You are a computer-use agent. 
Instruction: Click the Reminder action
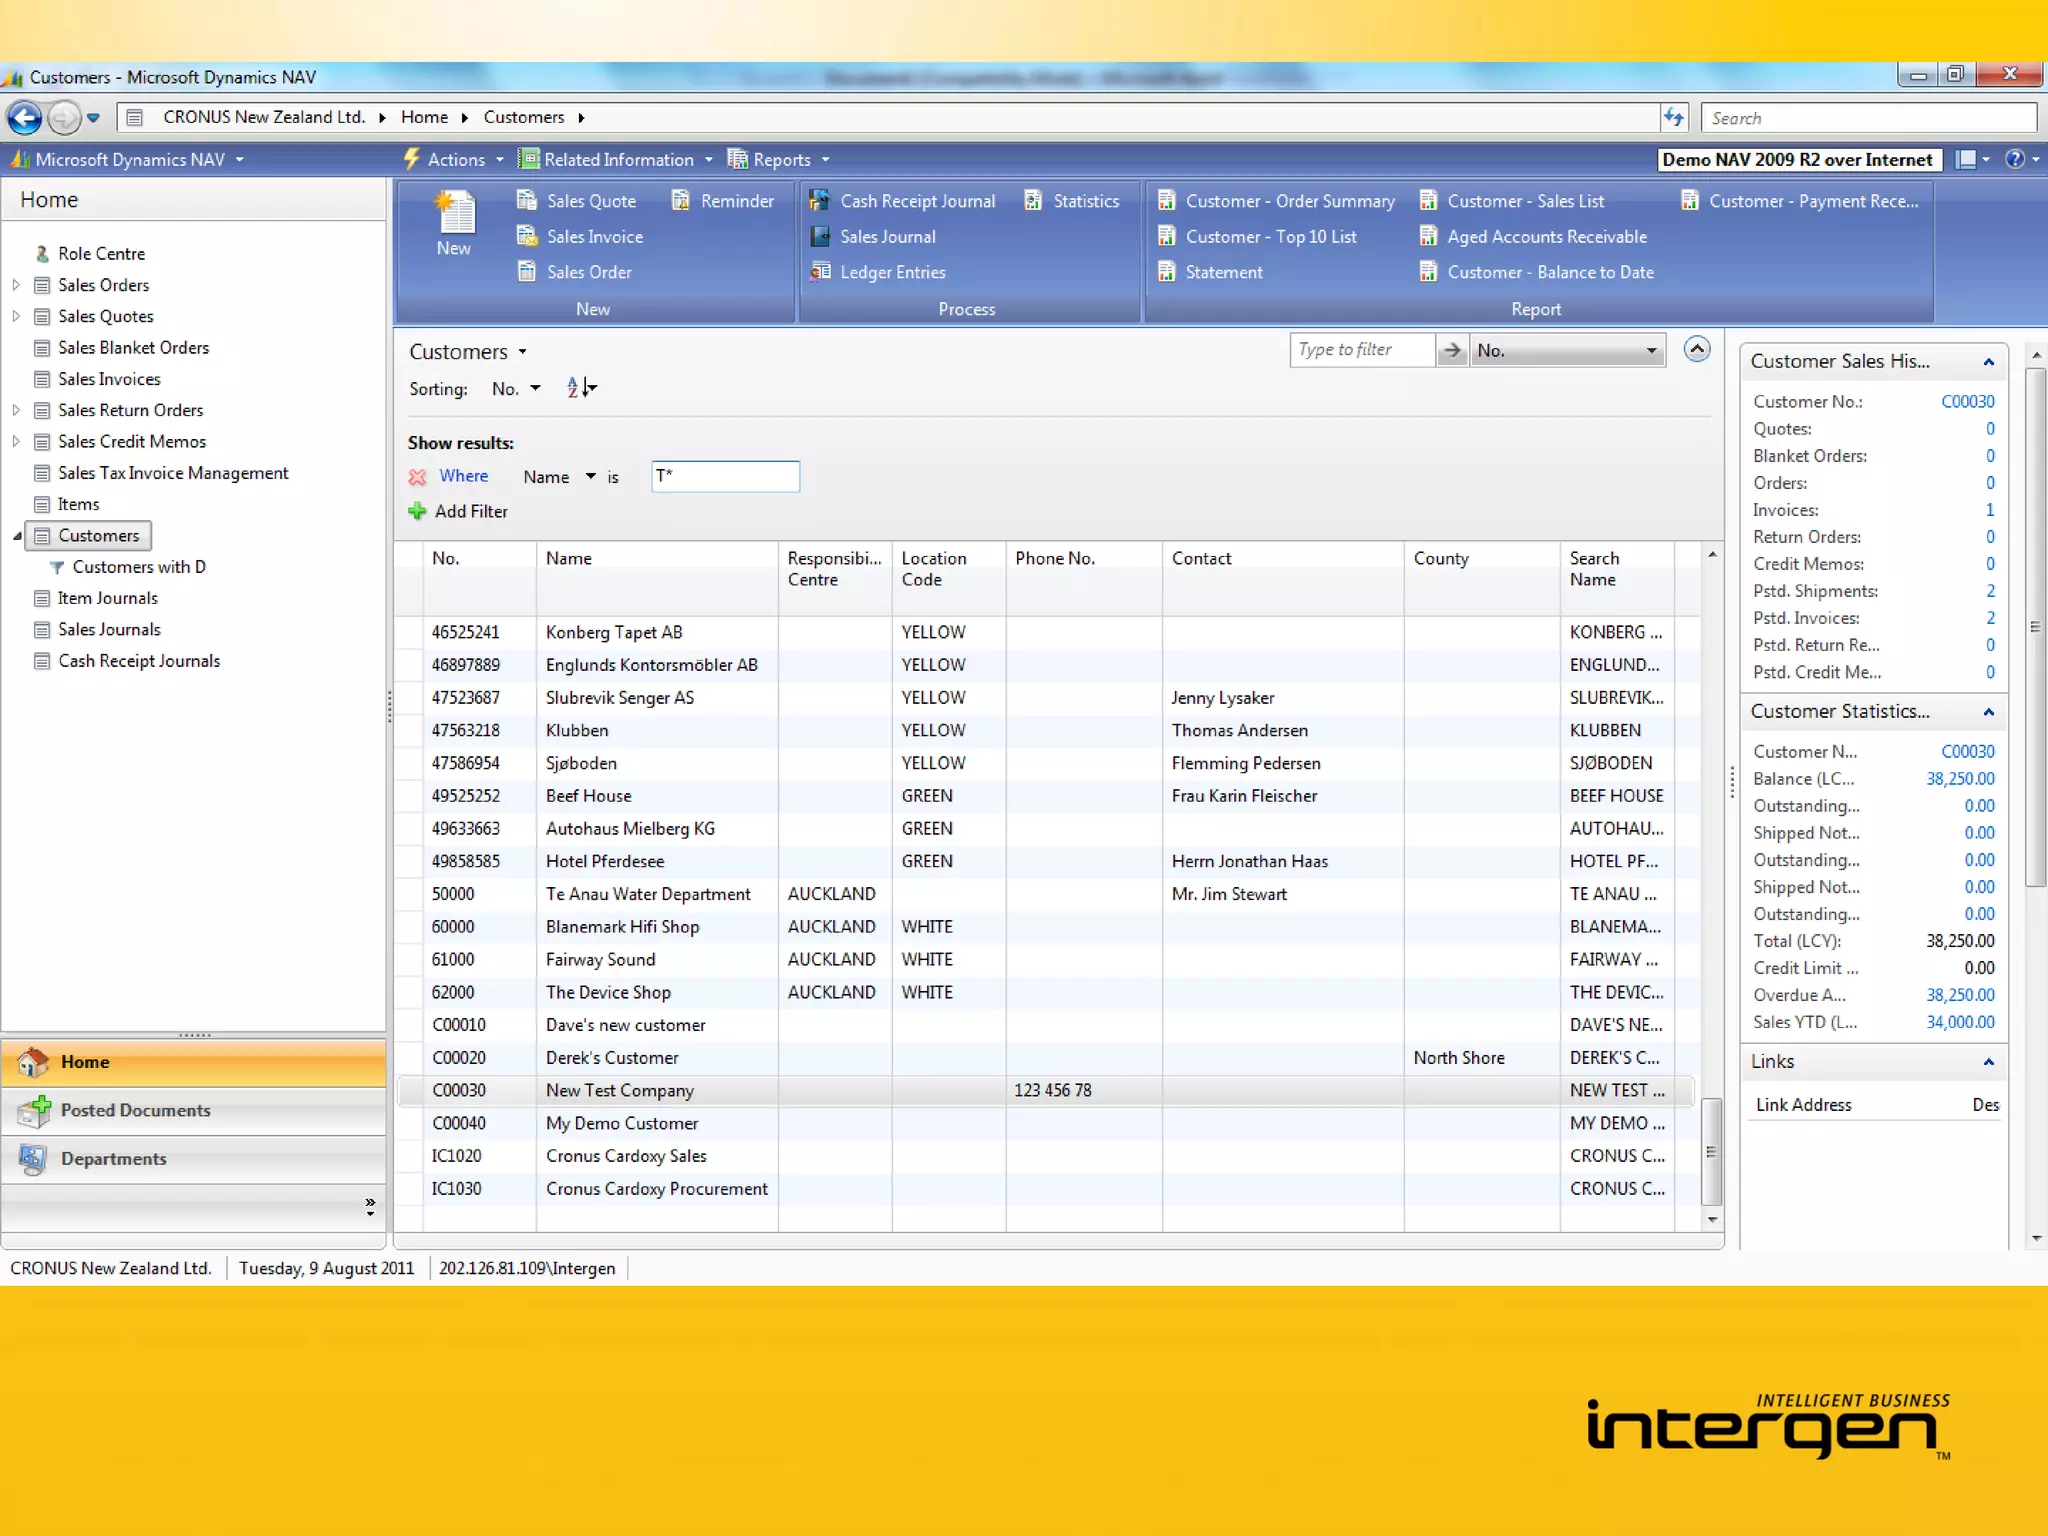pos(722,201)
